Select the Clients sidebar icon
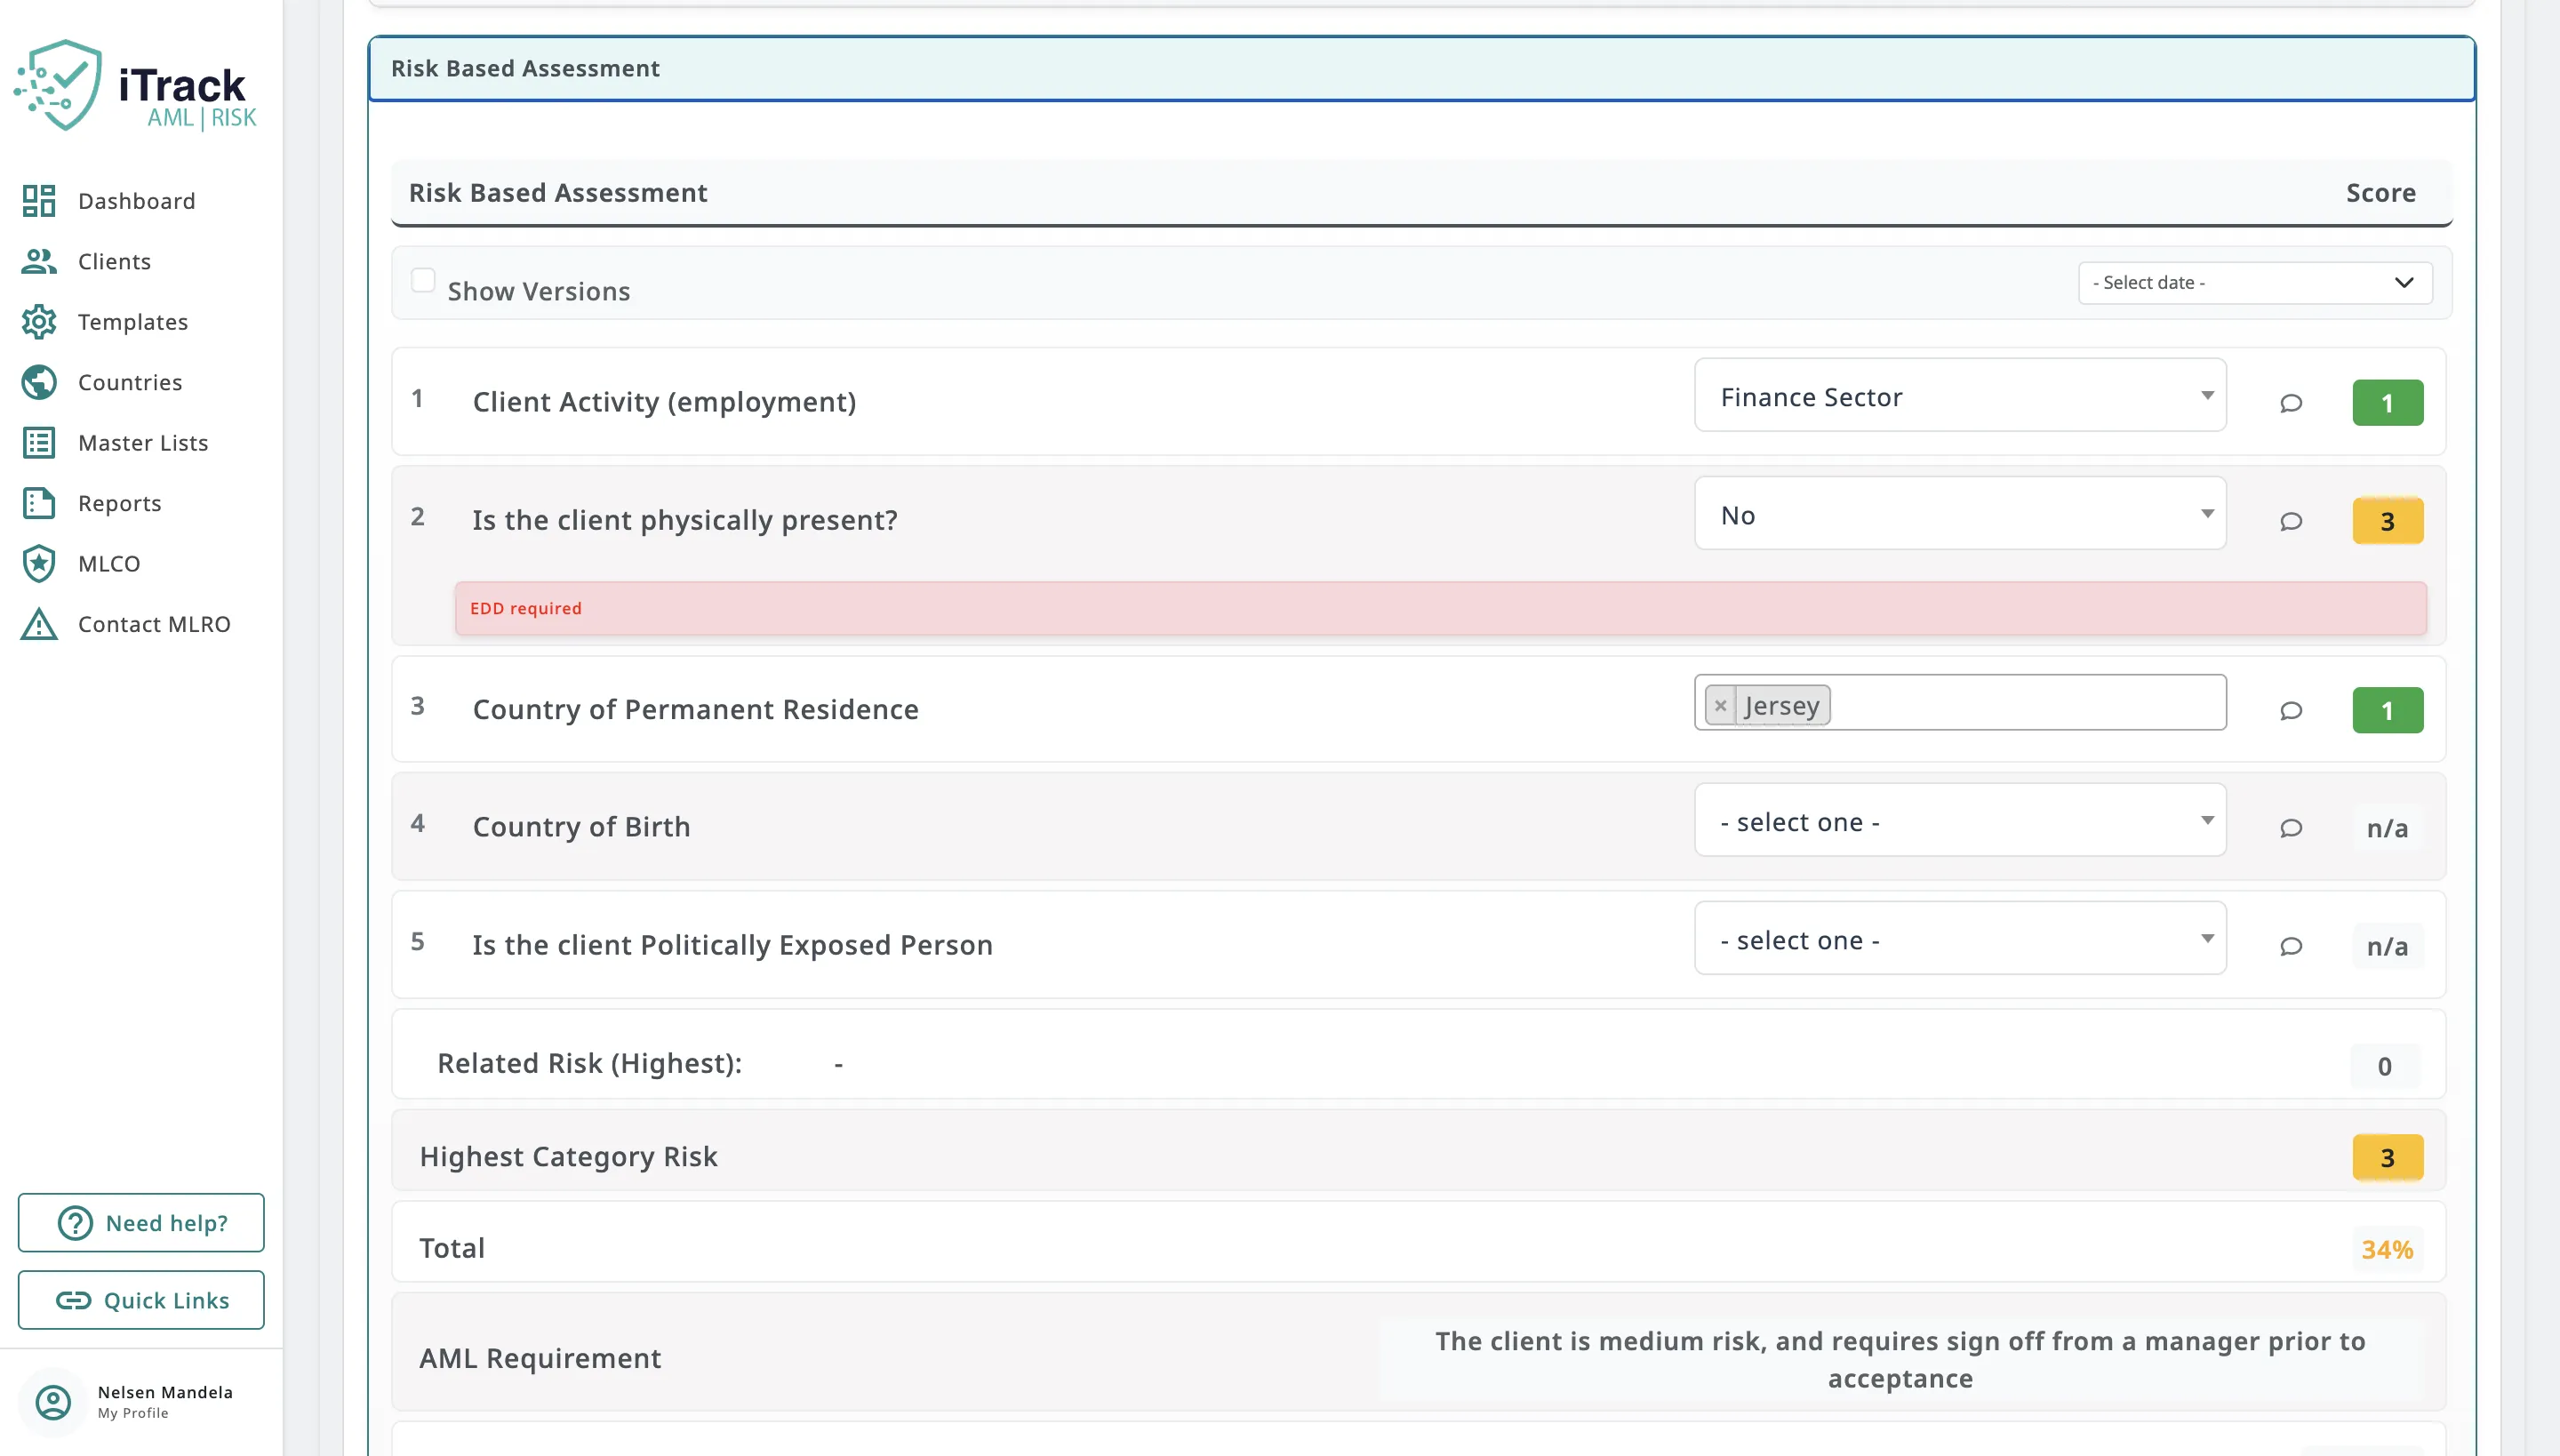 pyautogui.click(x=38, y=261)
